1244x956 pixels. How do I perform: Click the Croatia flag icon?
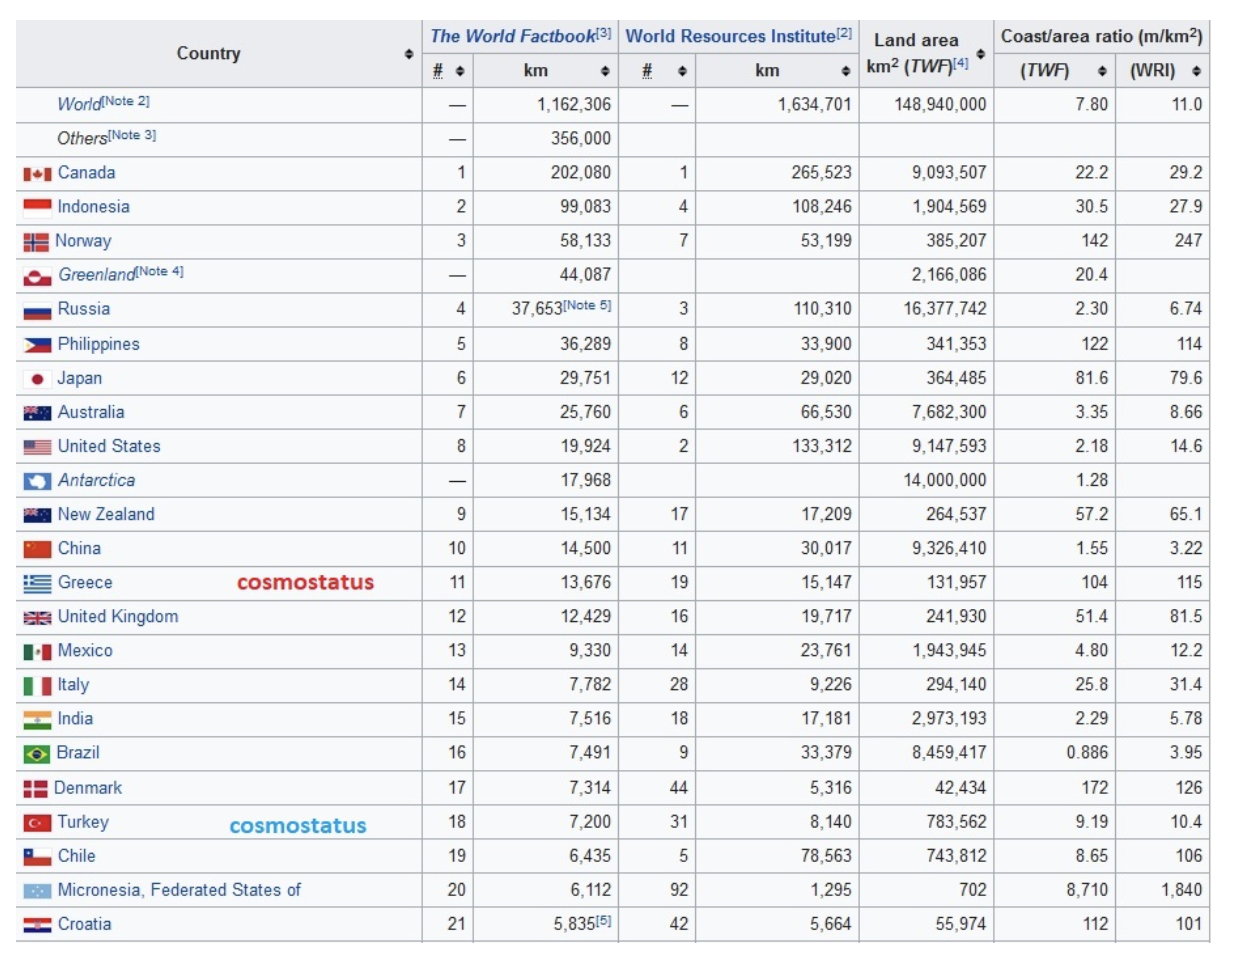37,925
